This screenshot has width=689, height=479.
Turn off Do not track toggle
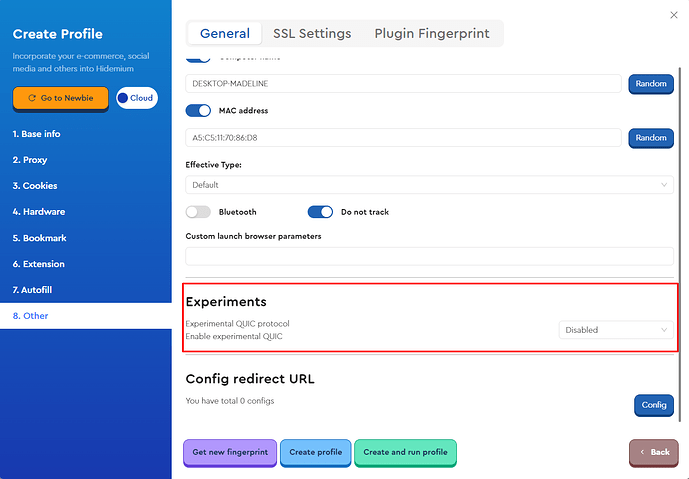pos(320,212)
